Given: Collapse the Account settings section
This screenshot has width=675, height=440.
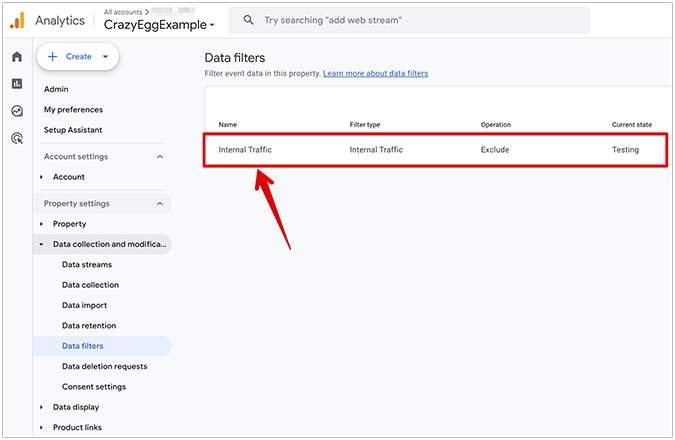Looking at the screenshot, I should pos(160,157).
